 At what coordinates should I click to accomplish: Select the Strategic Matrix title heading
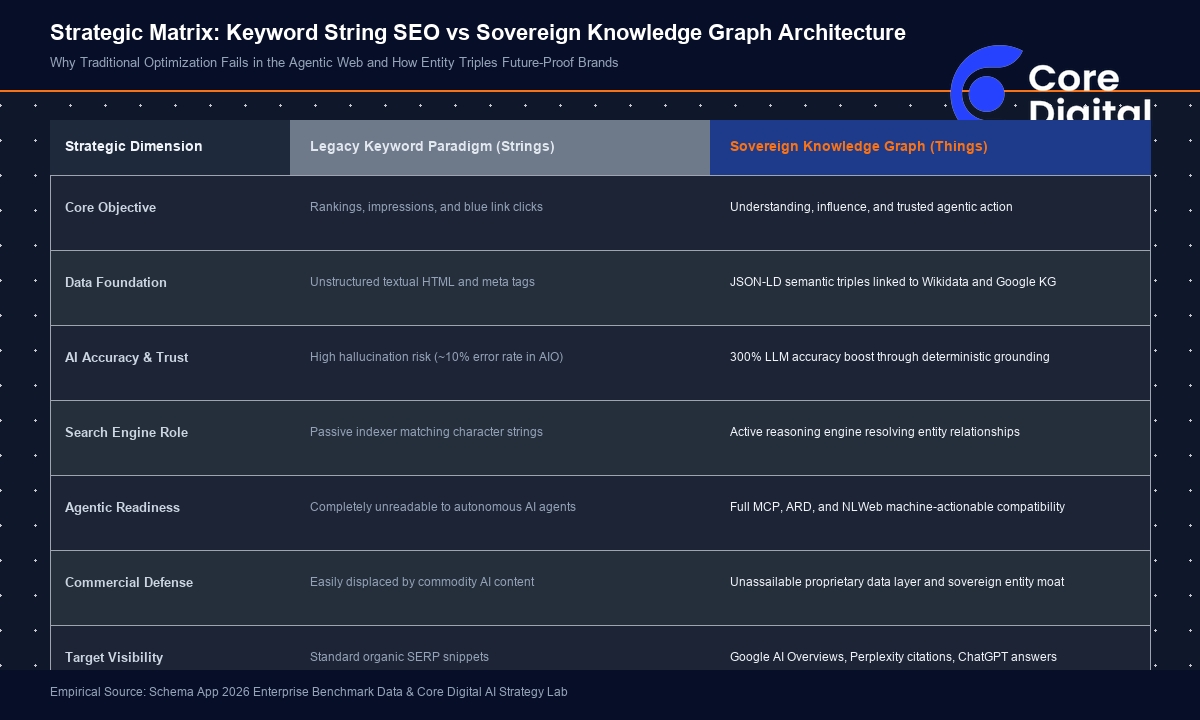(478, 33)
